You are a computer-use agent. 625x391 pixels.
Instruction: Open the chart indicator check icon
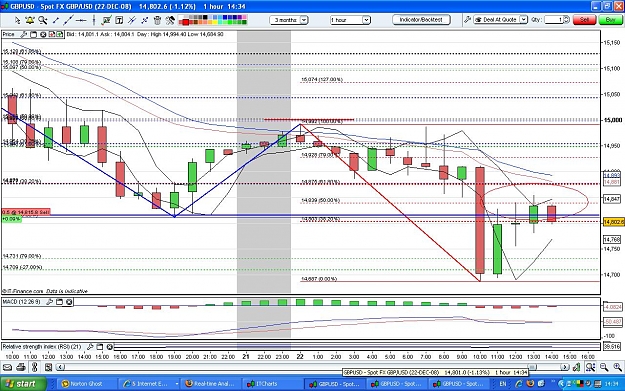[x=106, y=20]
